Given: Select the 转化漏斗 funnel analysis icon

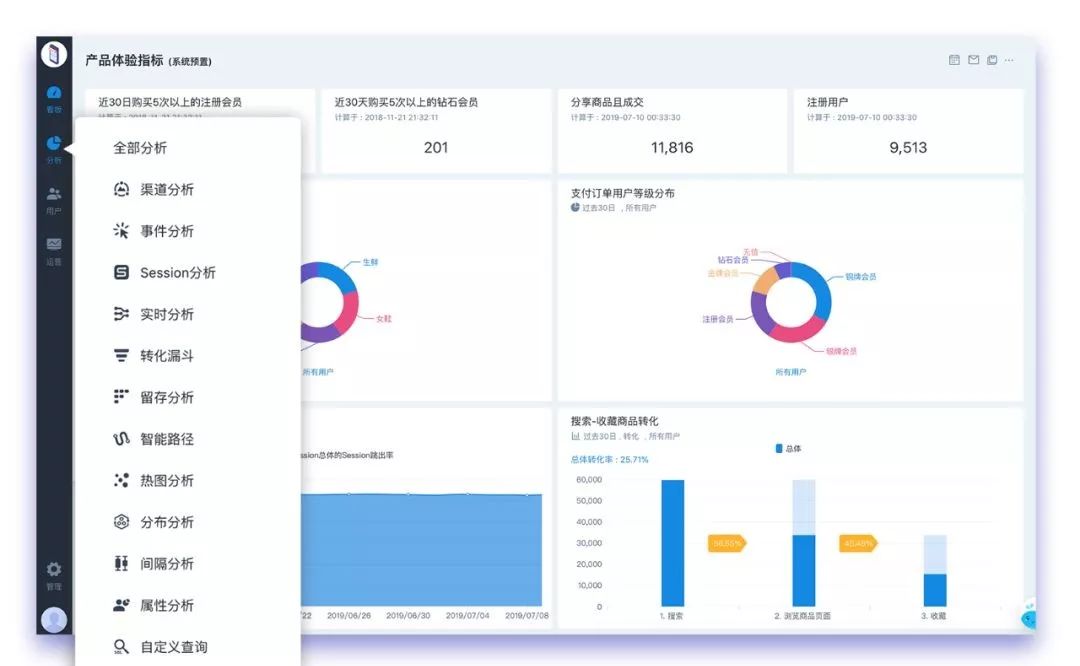Looking at the screenshot, I should point(121,355).
